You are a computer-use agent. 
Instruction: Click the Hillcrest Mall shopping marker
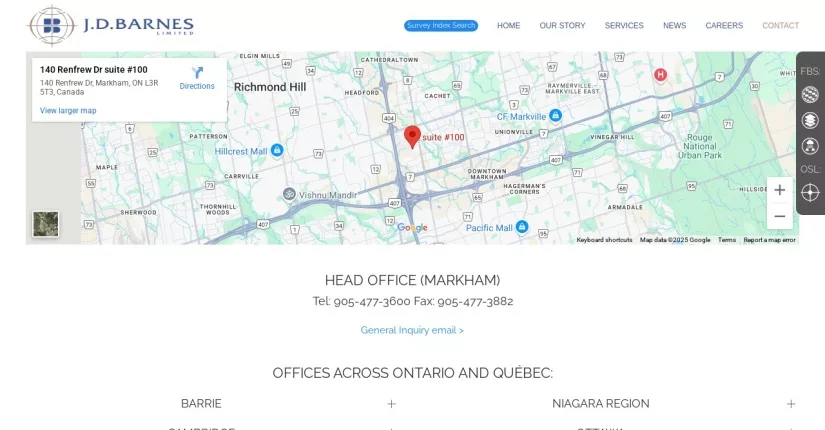(x=277, y=151)
